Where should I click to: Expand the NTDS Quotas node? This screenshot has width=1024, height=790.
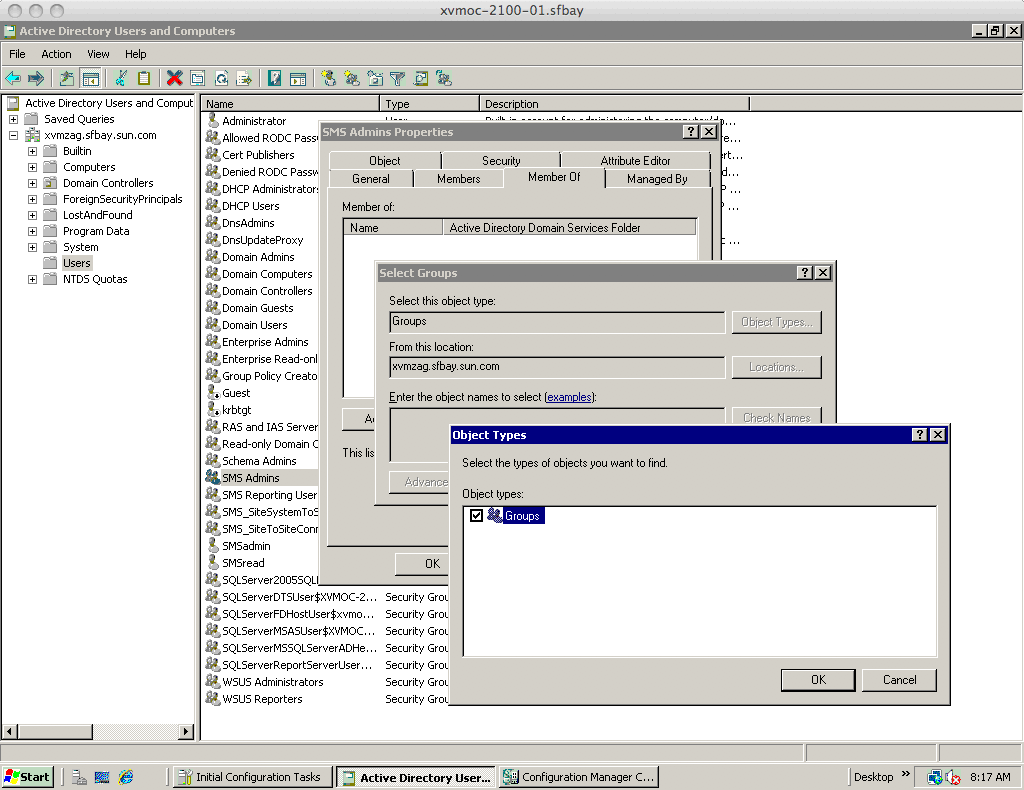(x=32, y=279)
